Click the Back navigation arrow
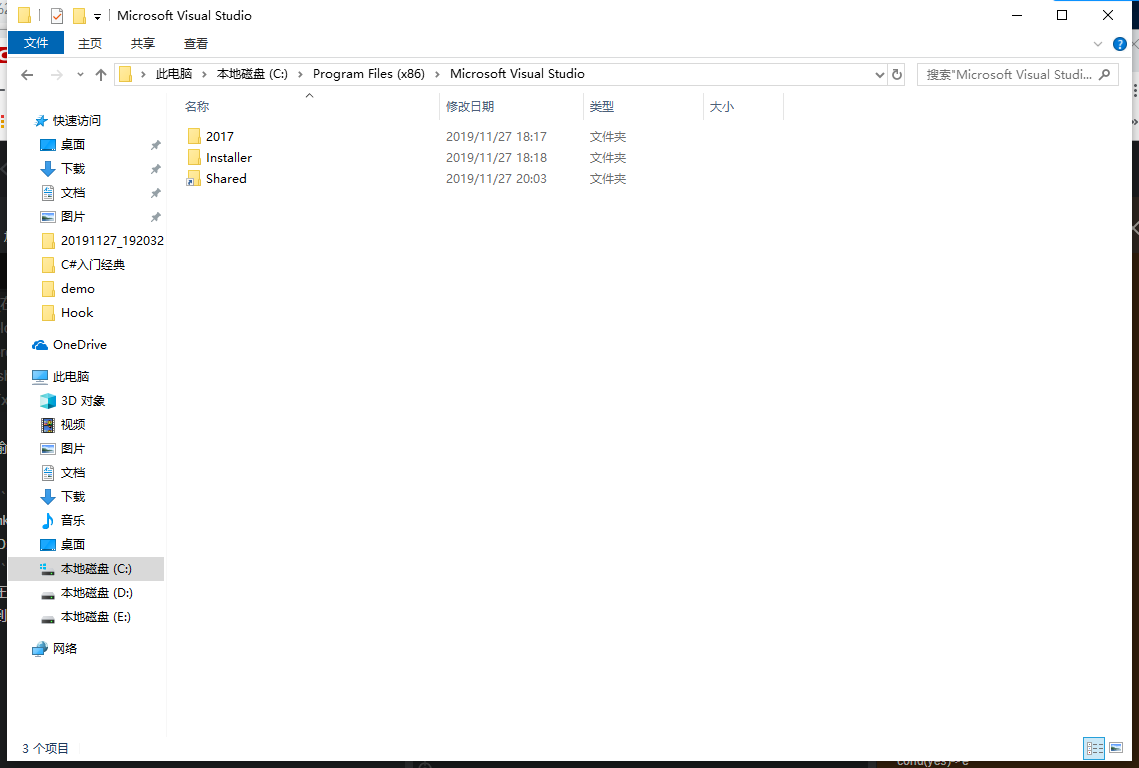The image size is (1139, 768). click(27, 75)
